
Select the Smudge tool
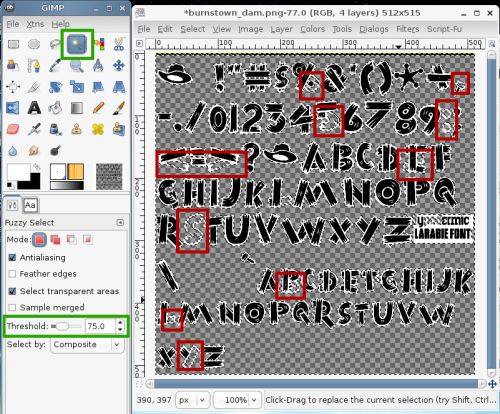[x=34, y=151]
